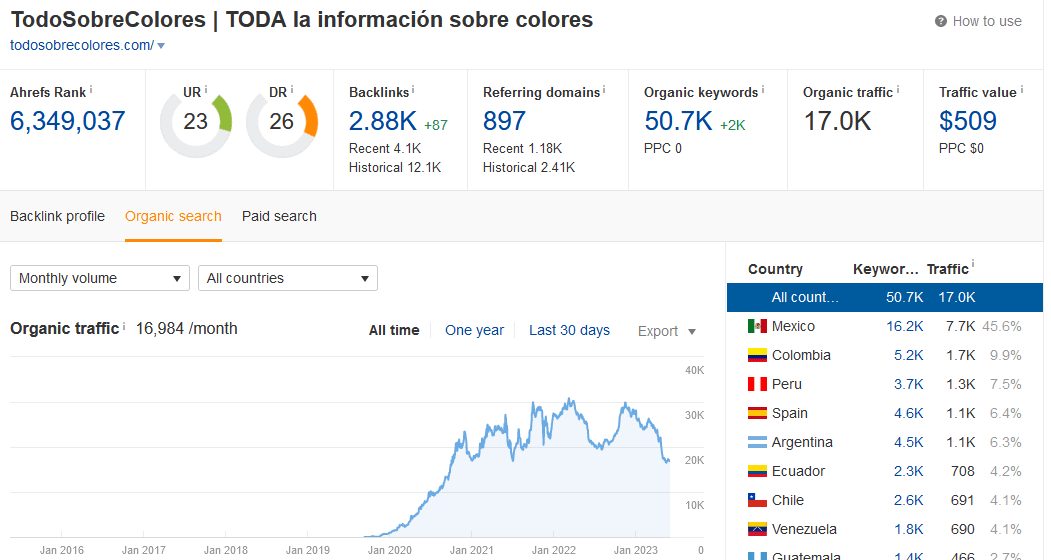Expand the todosobrecolores.com URL dropdown arrow
This screenshot has width=1051, height=560.
161,46
